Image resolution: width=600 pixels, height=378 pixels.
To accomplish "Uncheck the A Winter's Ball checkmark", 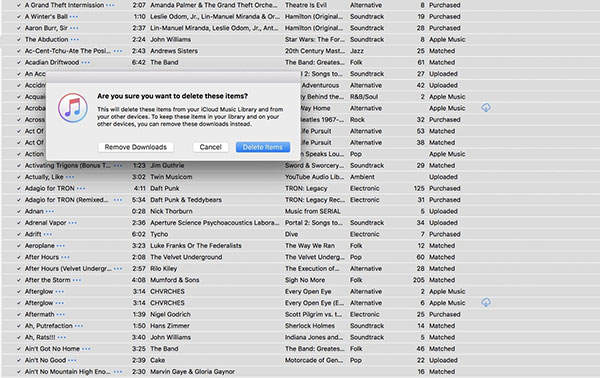I will tap(19, 17).
